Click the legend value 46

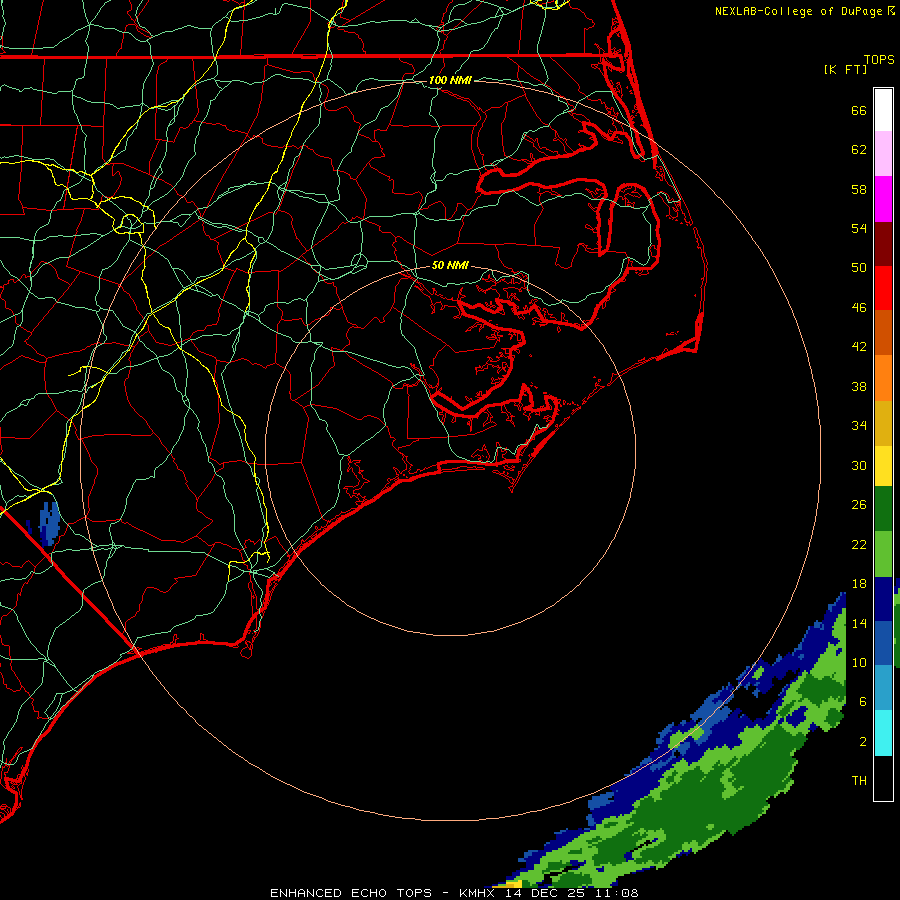point(859,307)
